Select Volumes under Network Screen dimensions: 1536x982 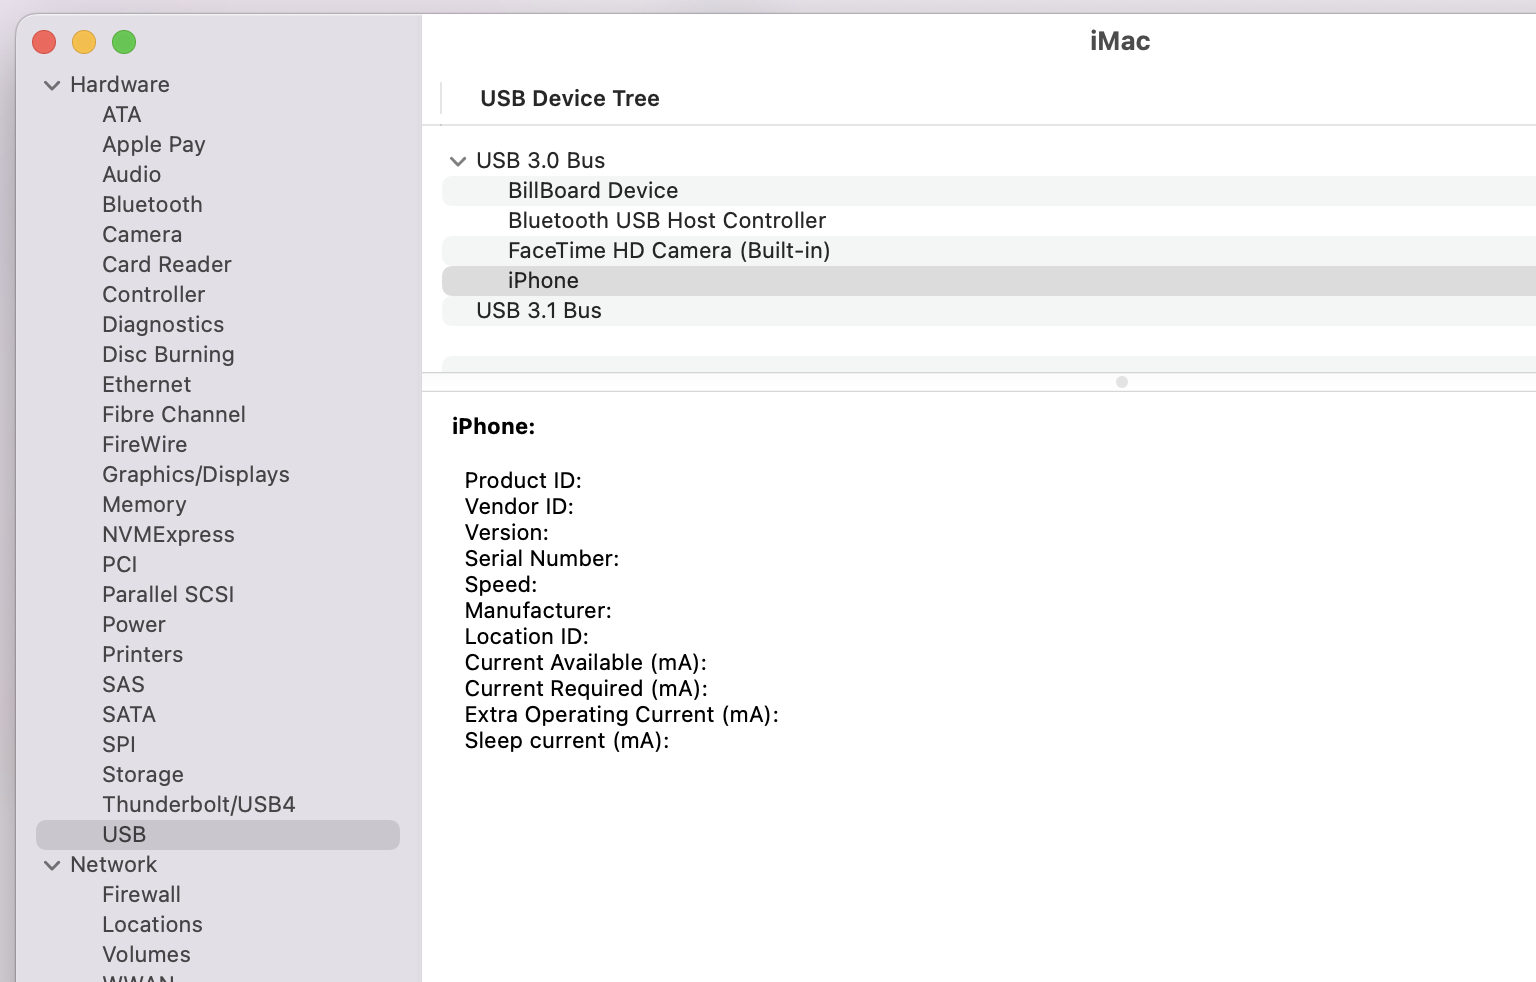[x=146, y=955]
